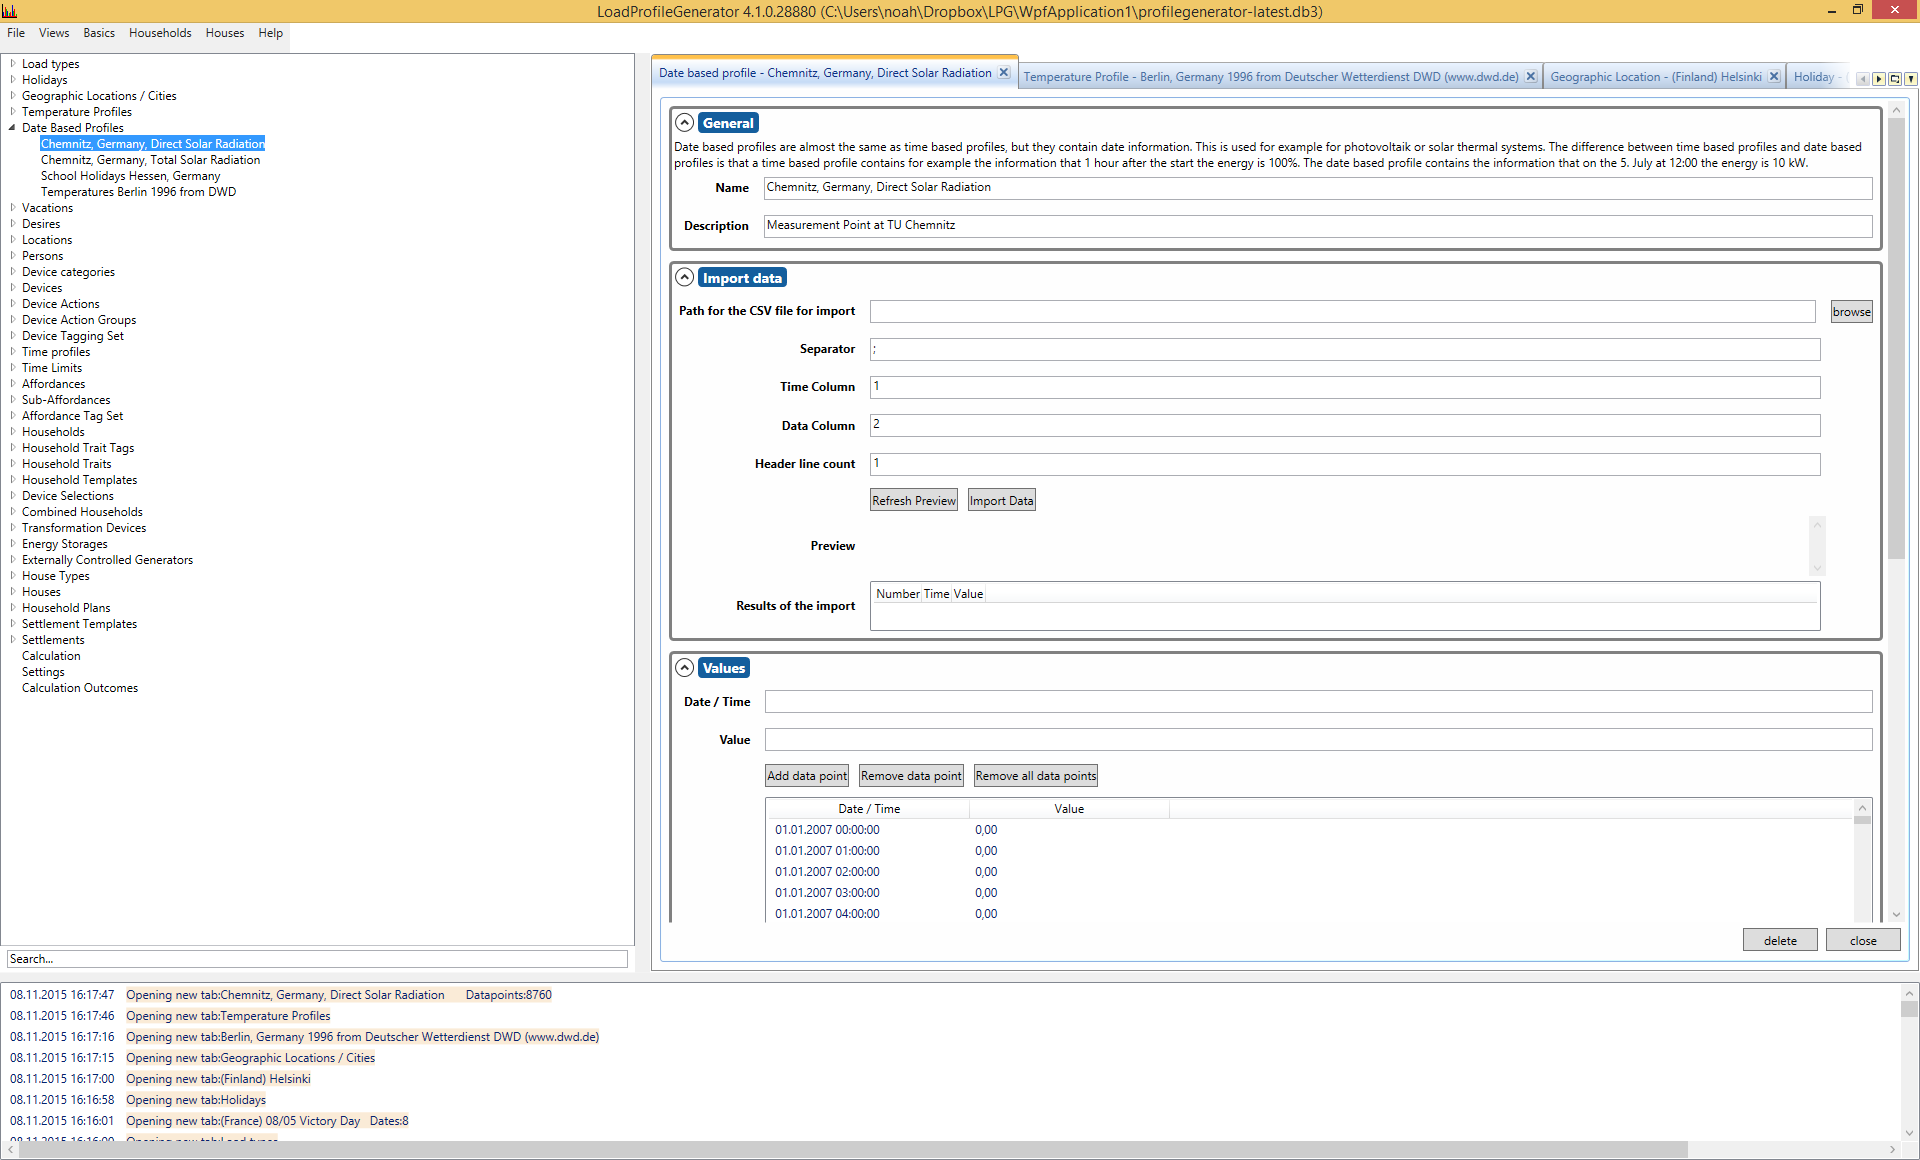Click log entry Opening new tab:Holidays
The height and width of the screenshot is (1160, 1920).
coord(196,1100)
